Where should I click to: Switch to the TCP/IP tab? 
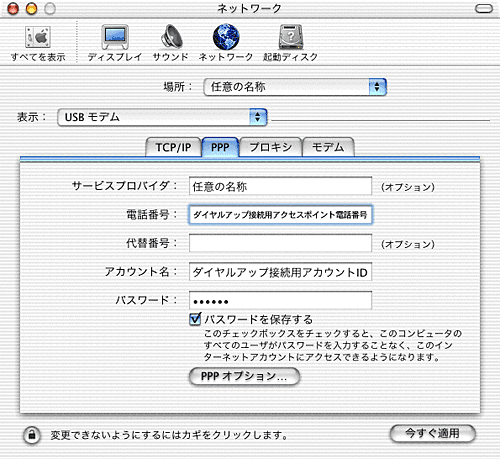(x=173, y=147)
